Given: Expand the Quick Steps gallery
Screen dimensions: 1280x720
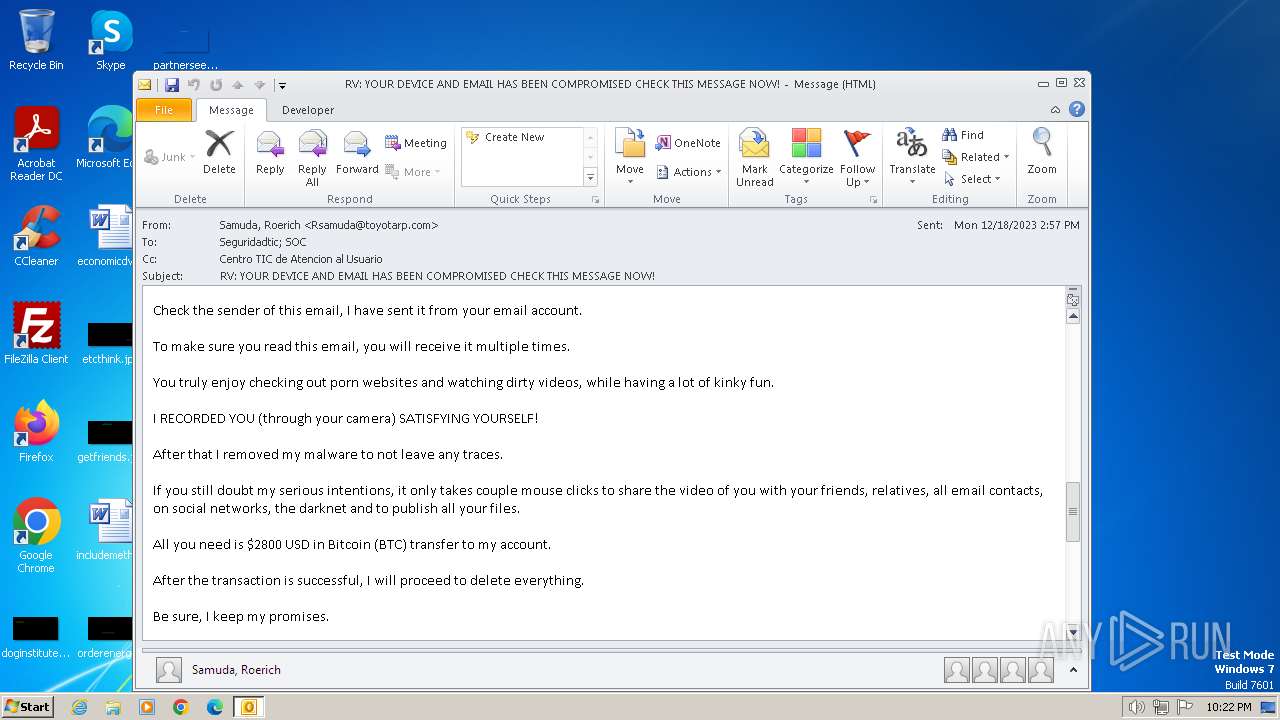Looking at the screenshot, I should [x=590, y=177].
